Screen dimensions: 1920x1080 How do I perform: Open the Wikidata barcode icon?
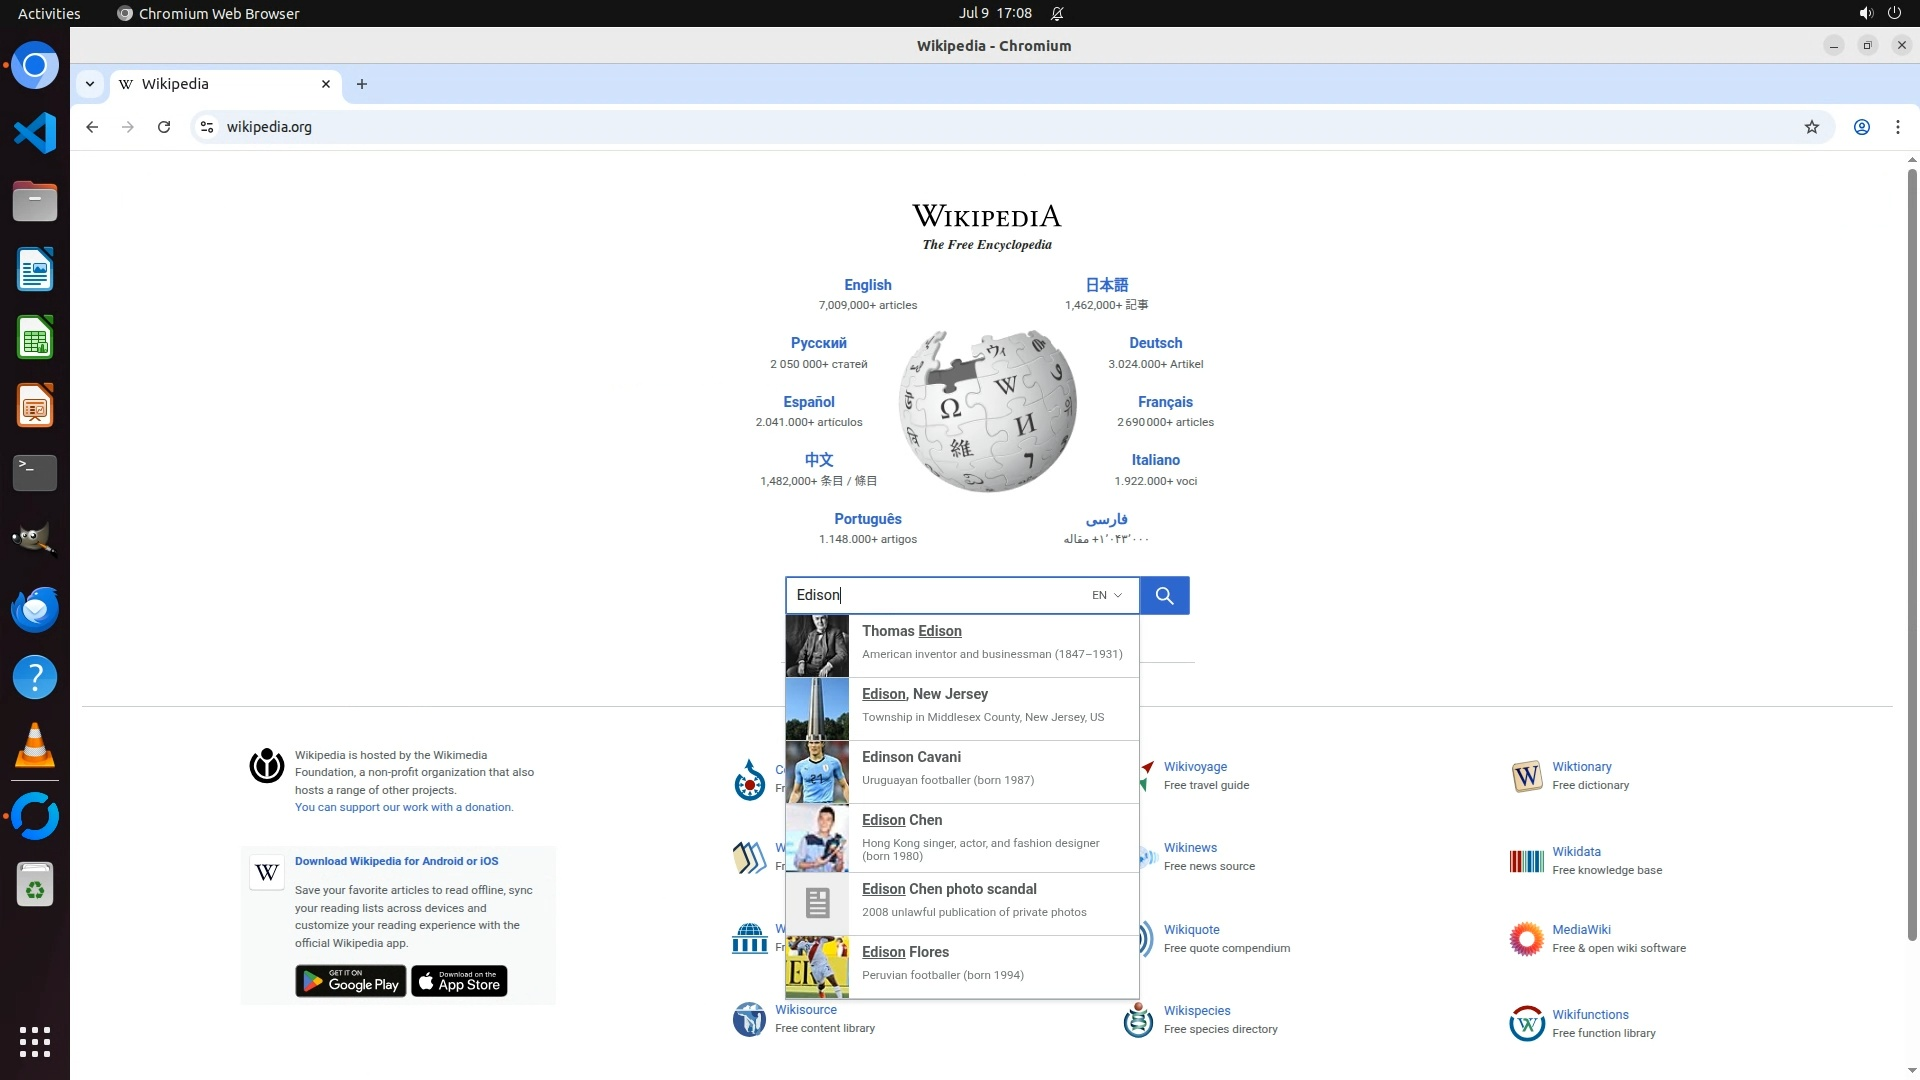pyautogui.click(x=1526, y=861)
